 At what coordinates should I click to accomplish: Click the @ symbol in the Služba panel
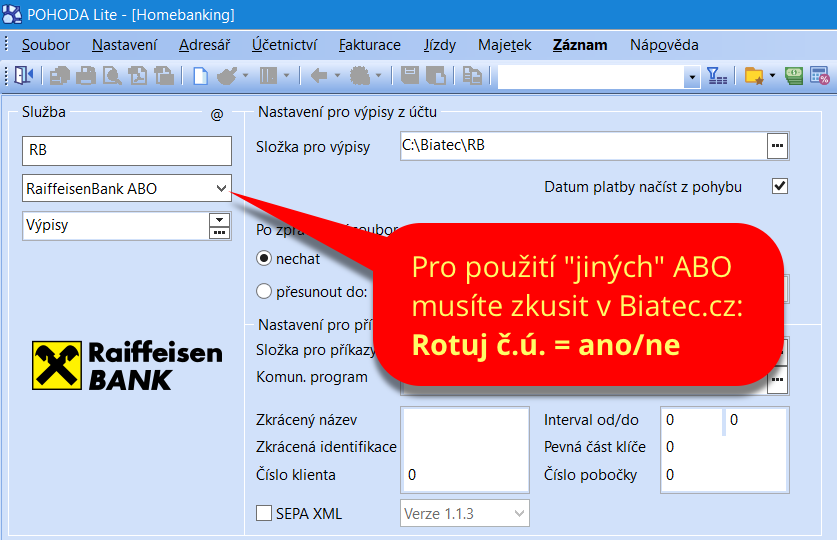tap(217, 114)
